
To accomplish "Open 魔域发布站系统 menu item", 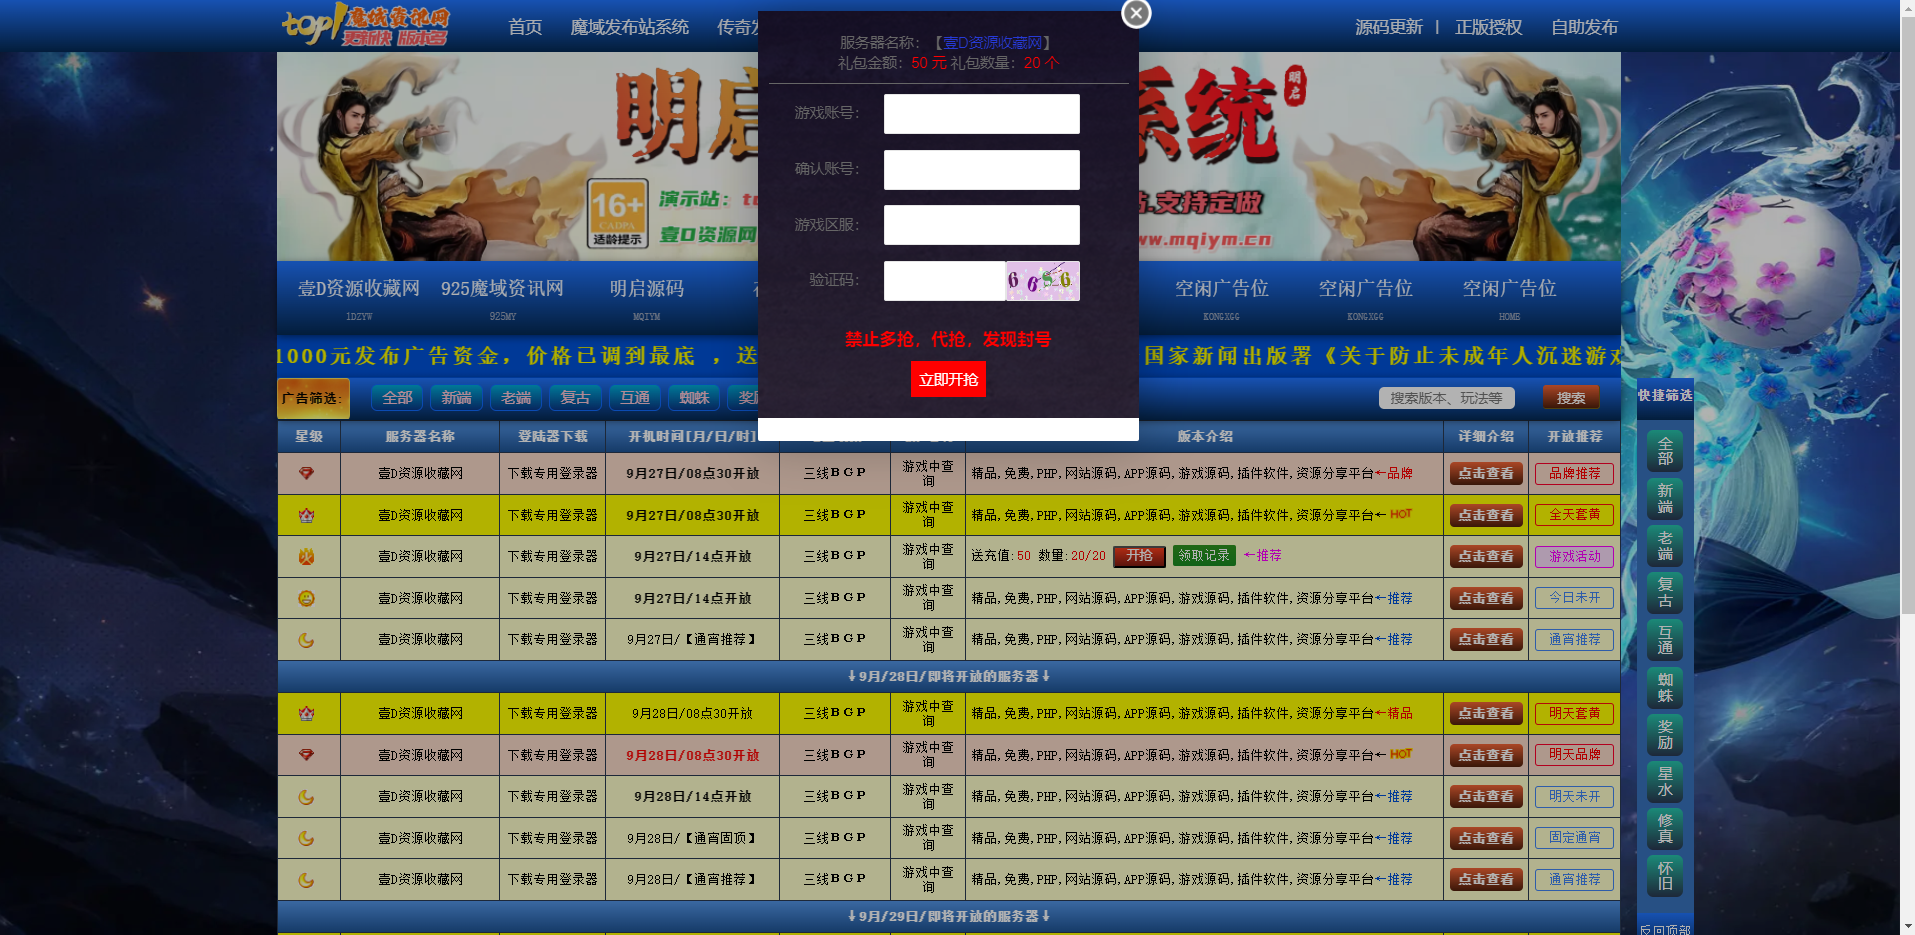I will click(x=630, y=27).
